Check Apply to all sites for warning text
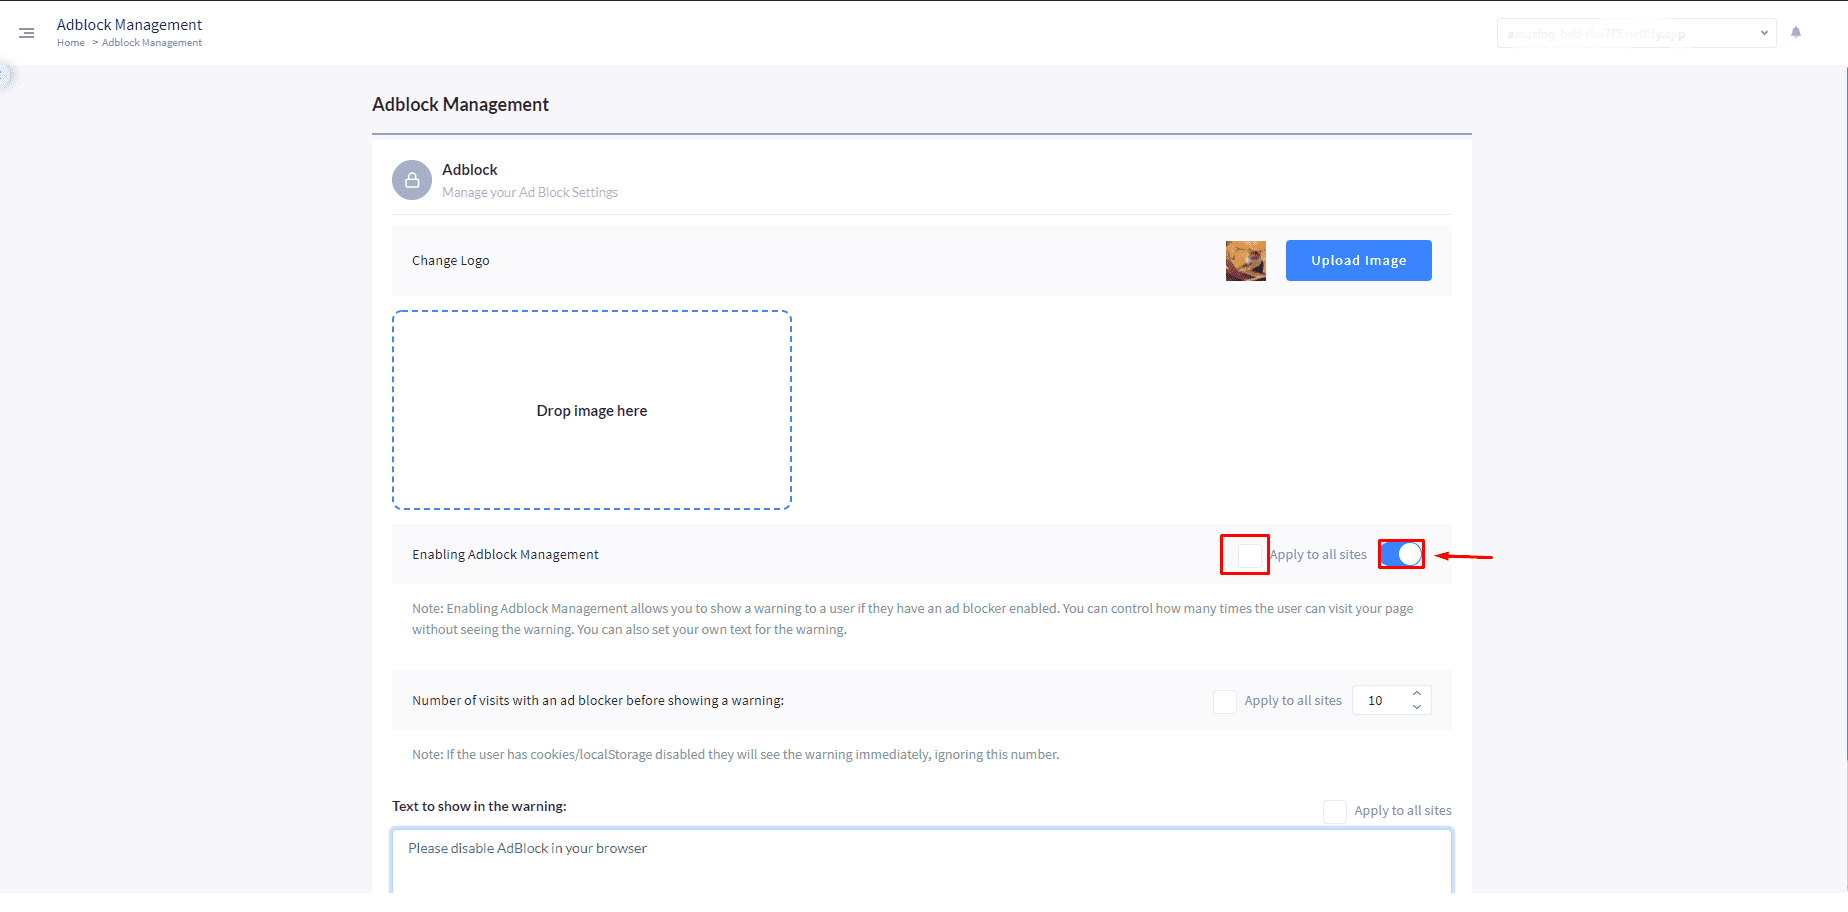1848x912 pixels. tap(1335, 811)
